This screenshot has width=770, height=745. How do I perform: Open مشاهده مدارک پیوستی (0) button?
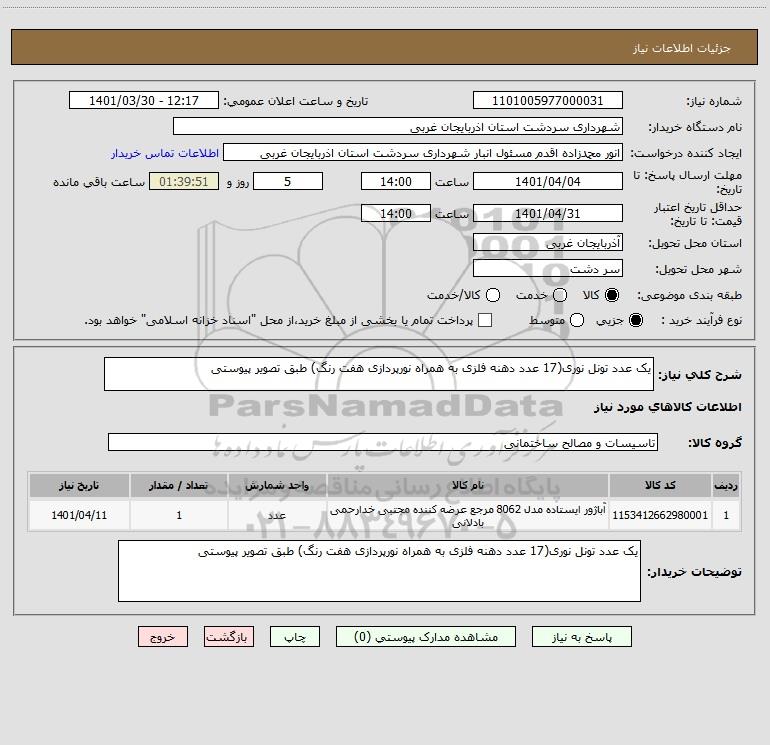(x=426, y=637)
